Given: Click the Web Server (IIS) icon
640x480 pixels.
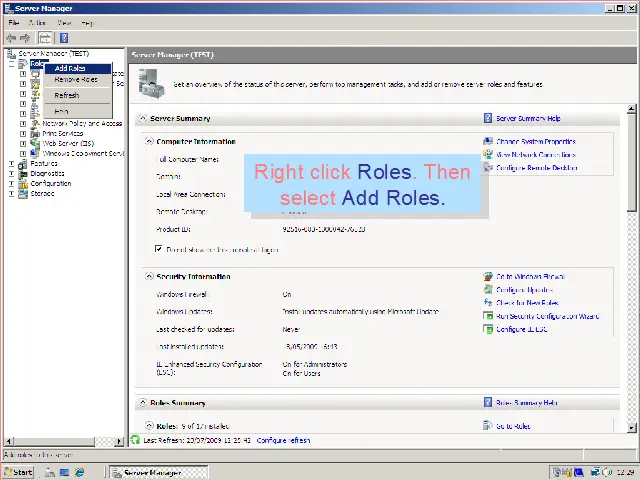Looking at the screenshot, I should coord(35,144).
